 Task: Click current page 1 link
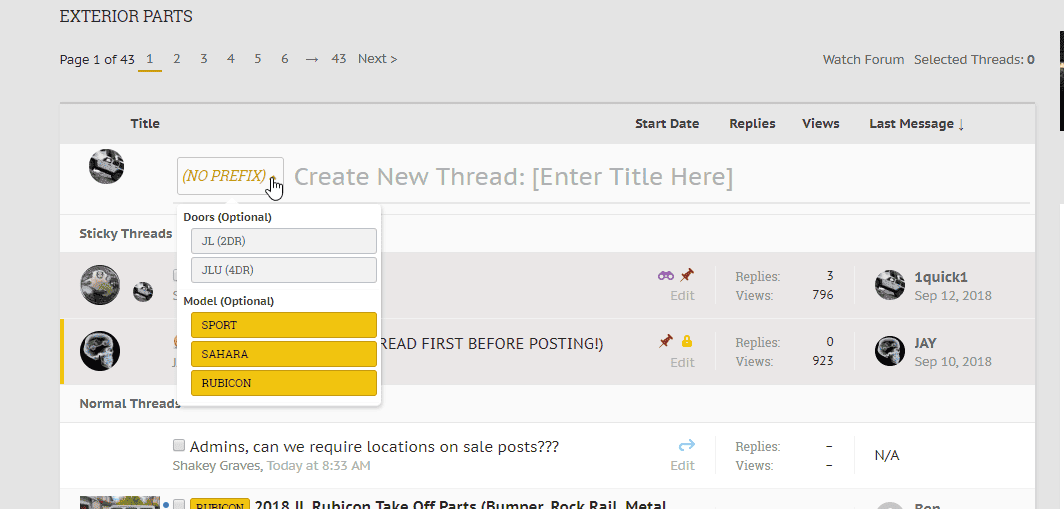point(149,59)
